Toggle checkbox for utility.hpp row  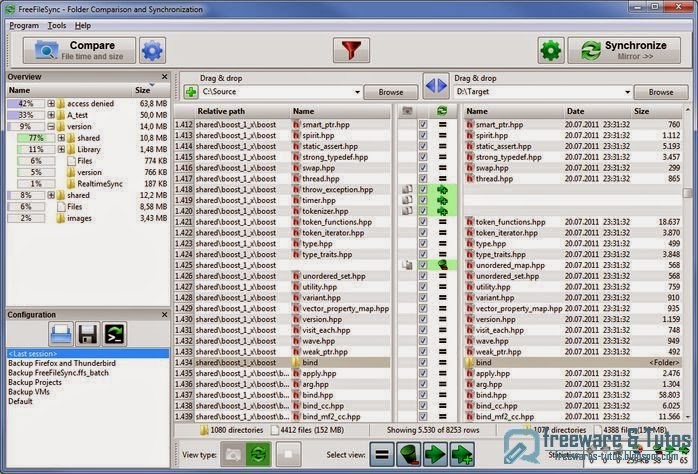(x=423, y=287)
